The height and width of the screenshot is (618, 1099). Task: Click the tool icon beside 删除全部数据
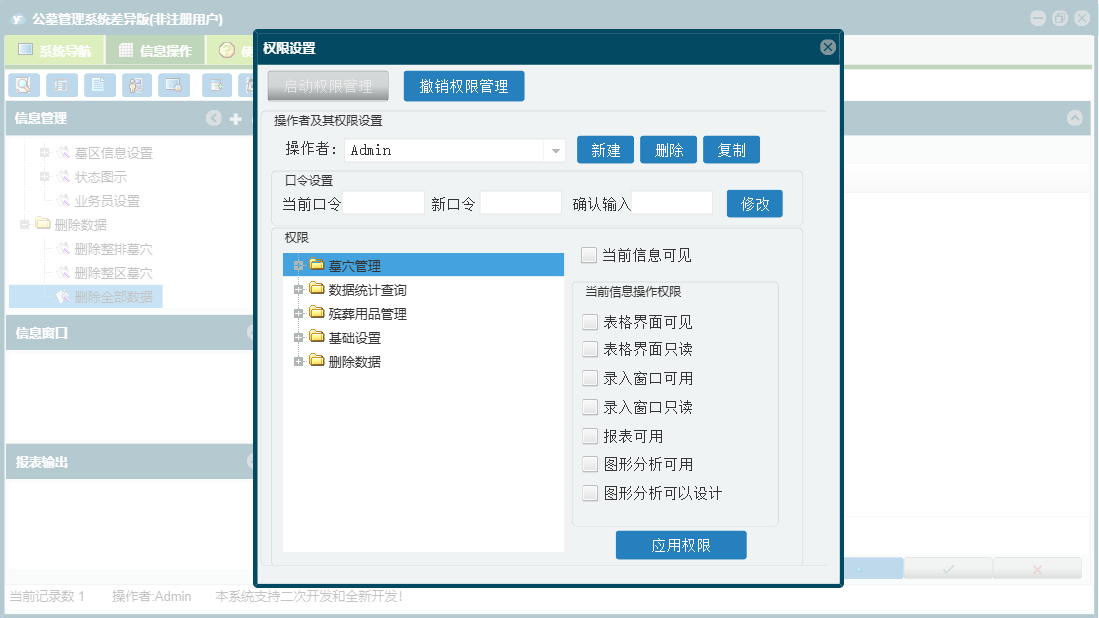point(64,296)
